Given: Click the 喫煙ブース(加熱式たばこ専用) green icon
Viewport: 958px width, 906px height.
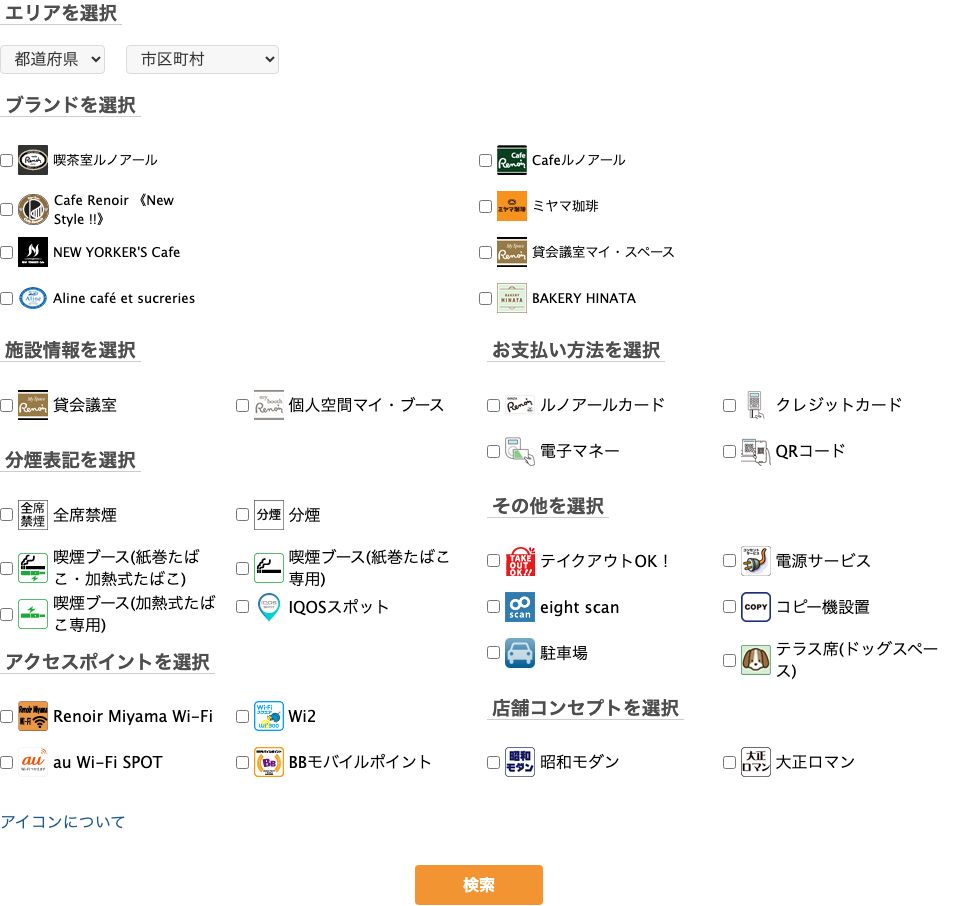Looking at the screenshot, I should click(33, 614).
